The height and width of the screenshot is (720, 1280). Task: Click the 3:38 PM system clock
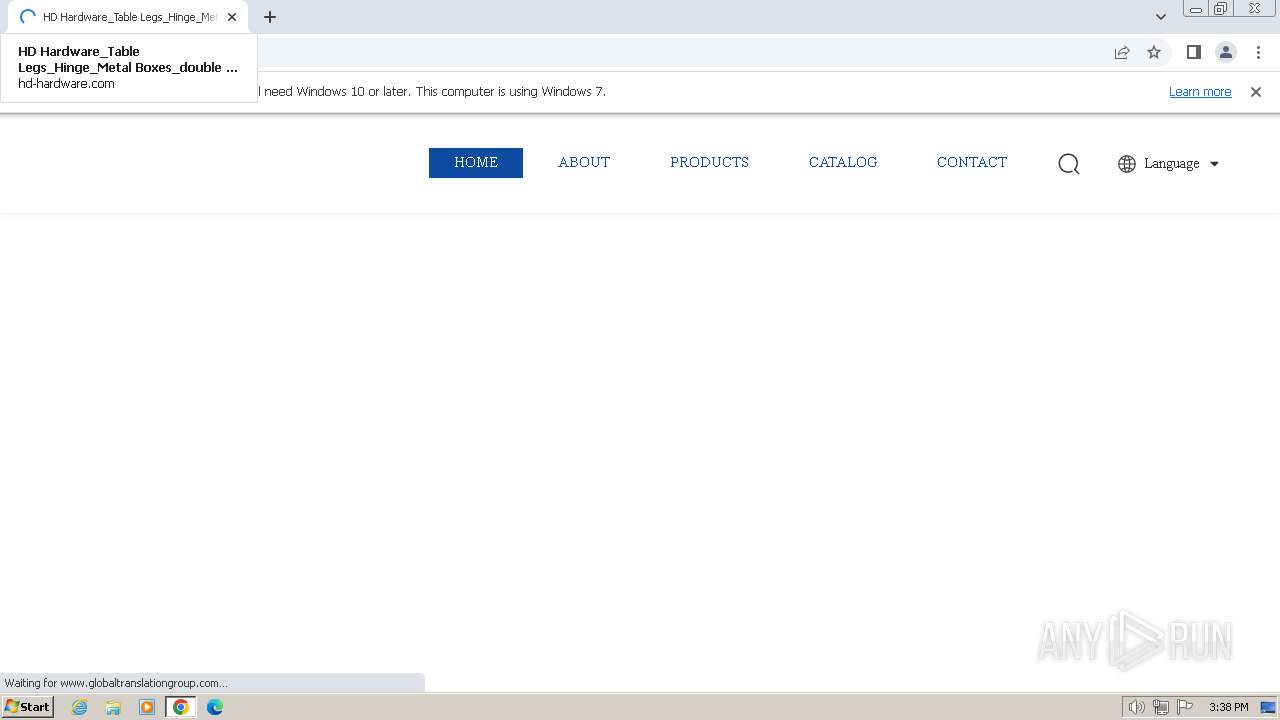coord(1228,707)
